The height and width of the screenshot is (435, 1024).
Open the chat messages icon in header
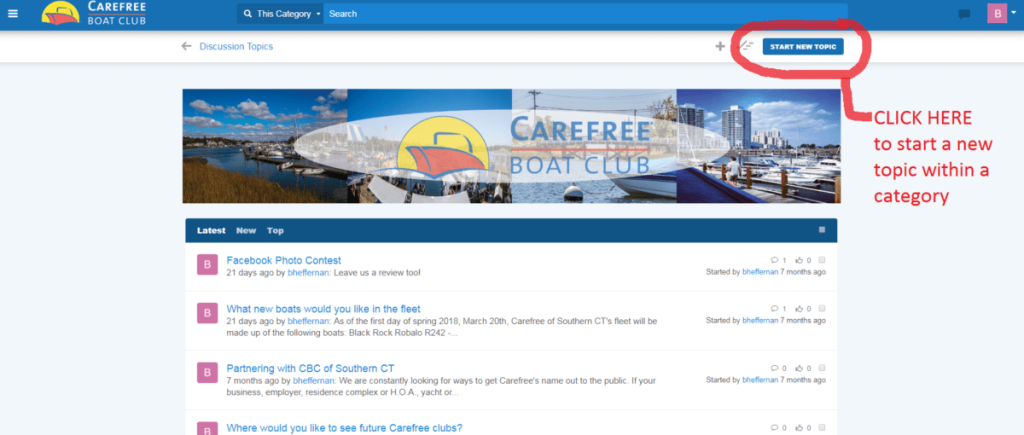coord(964,14)
